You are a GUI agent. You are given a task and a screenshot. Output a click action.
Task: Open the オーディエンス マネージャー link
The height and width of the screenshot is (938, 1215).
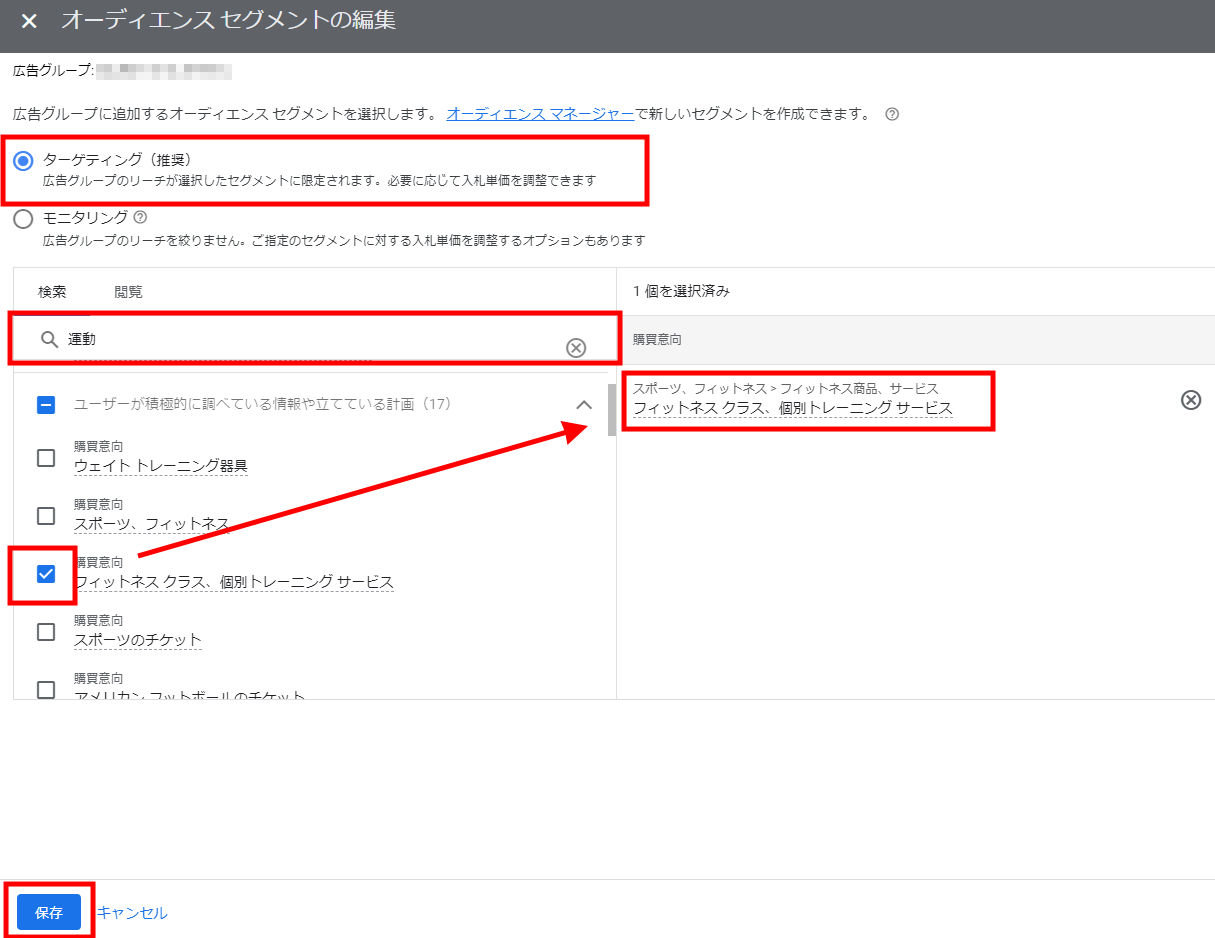[540, 114]
